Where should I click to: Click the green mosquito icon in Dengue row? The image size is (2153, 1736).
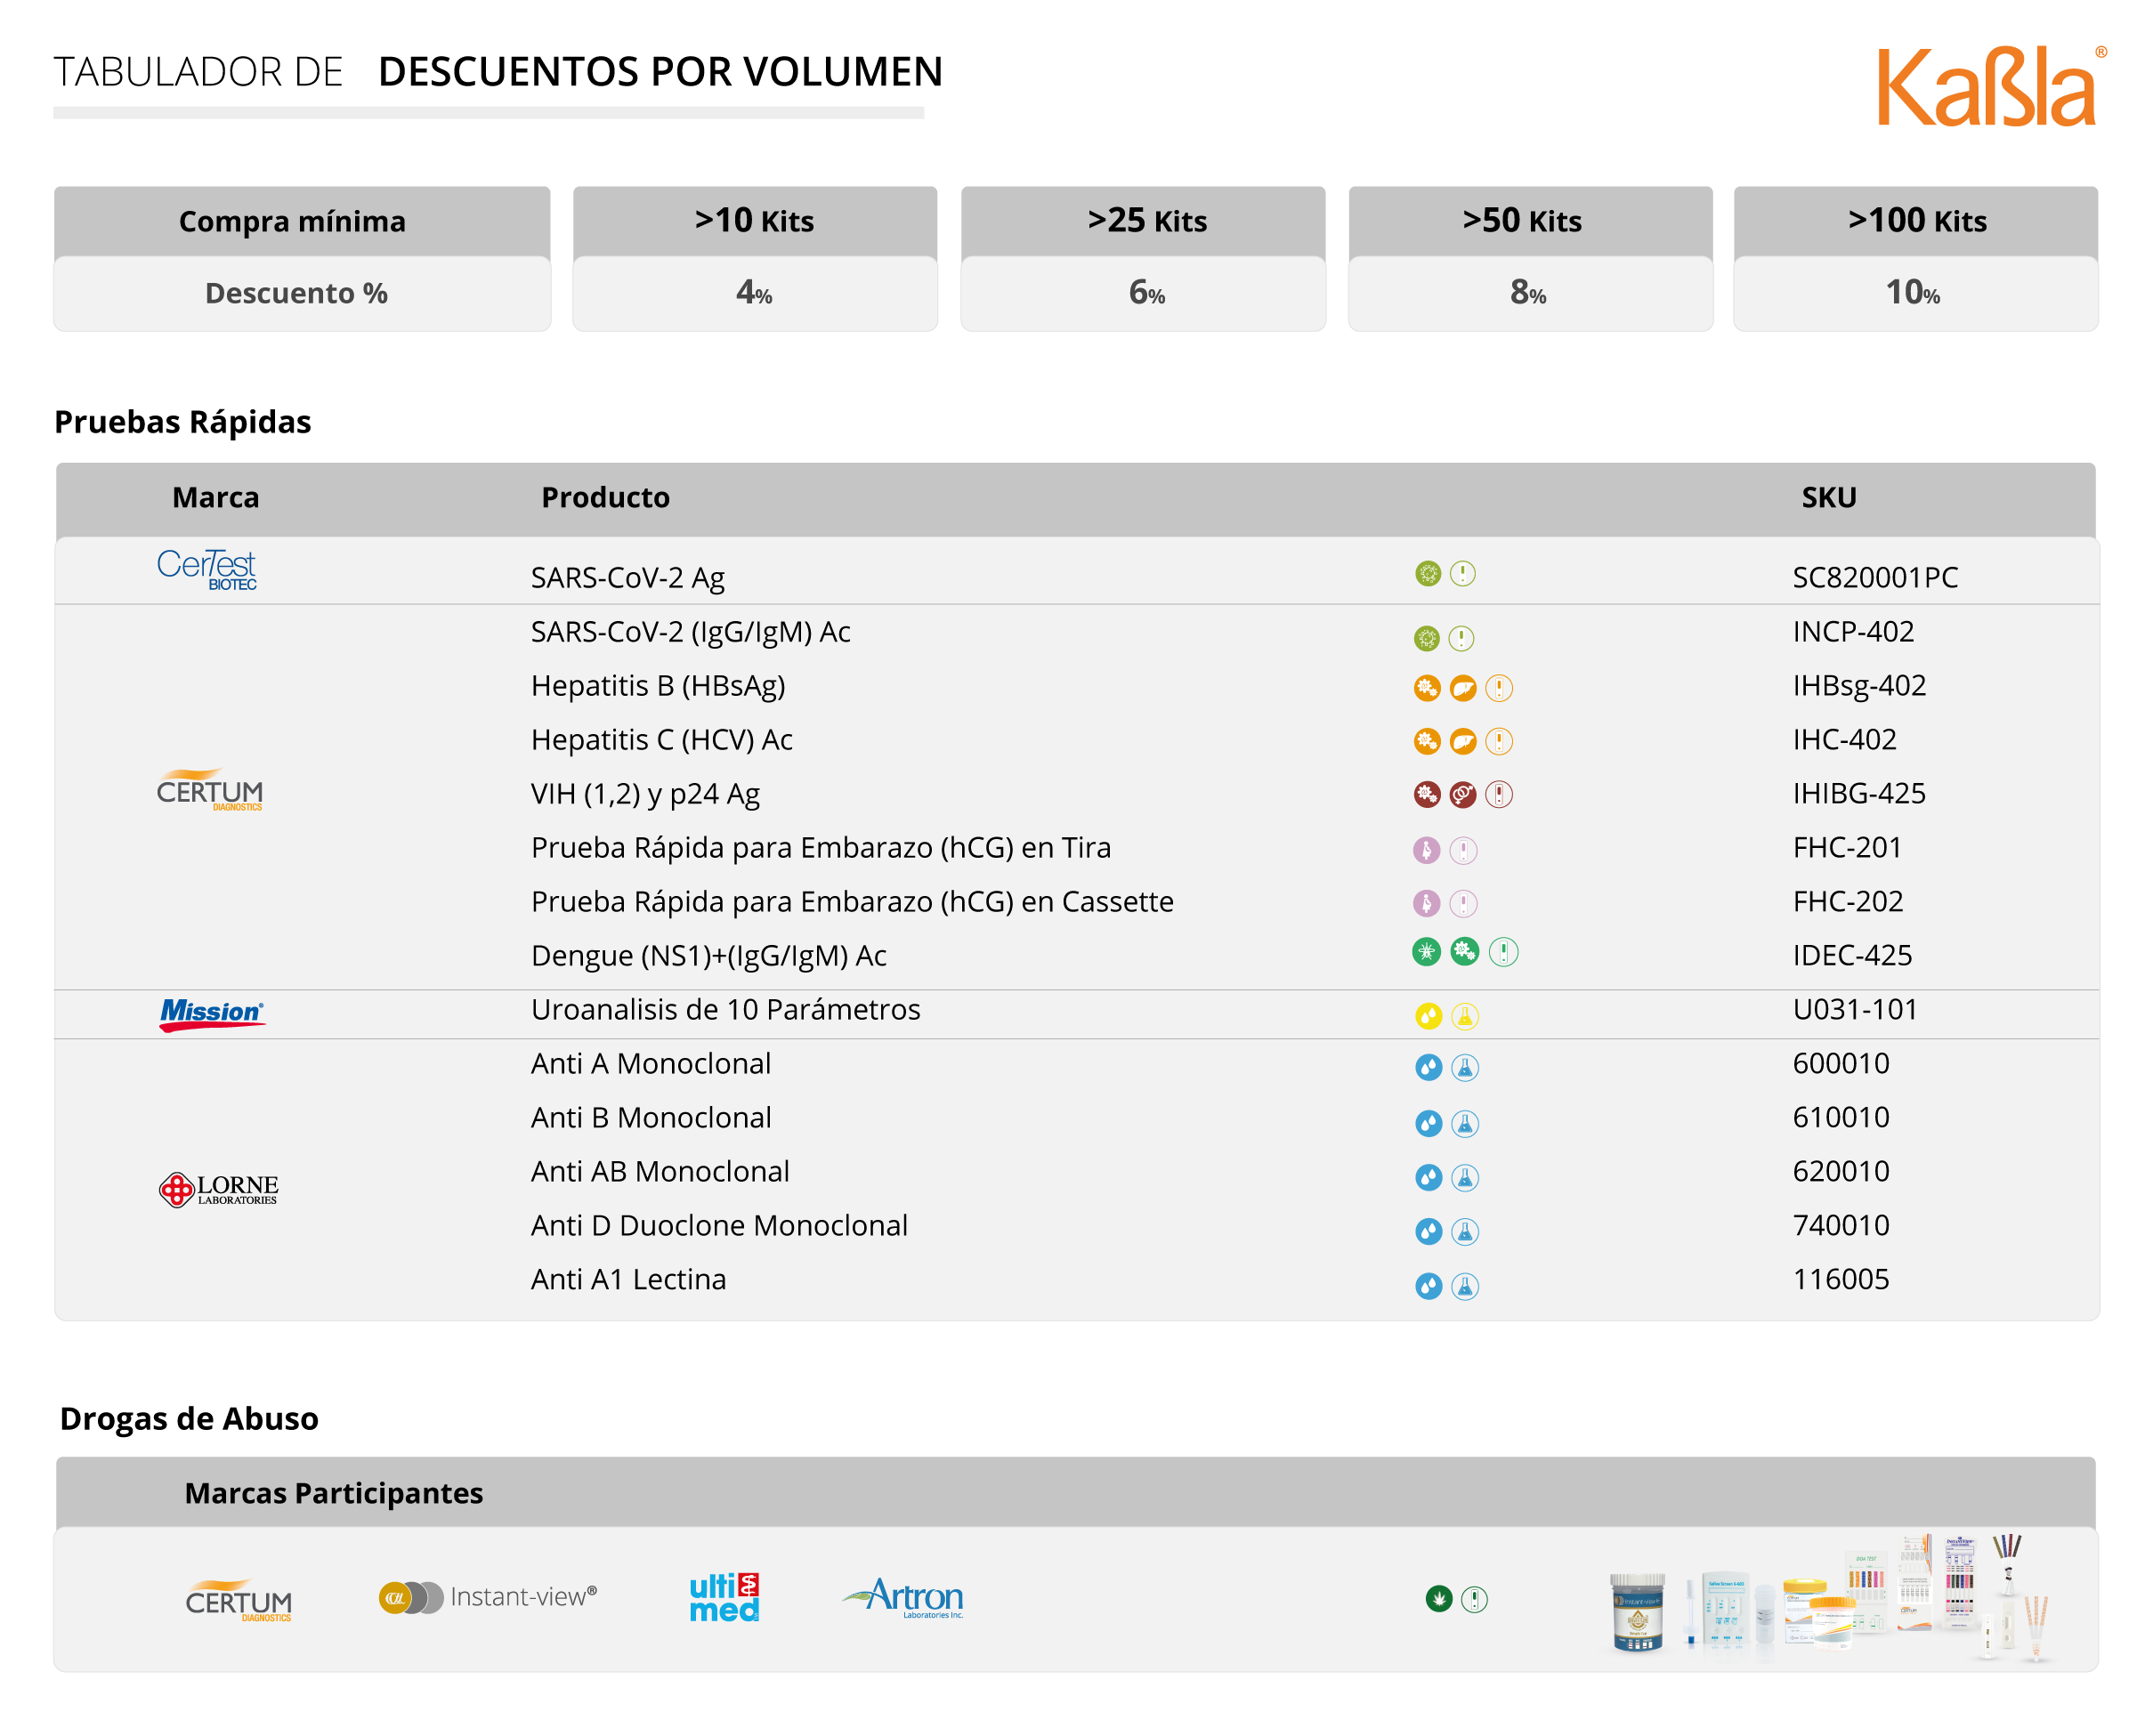pyautogui.click(x=1427, y=952)
